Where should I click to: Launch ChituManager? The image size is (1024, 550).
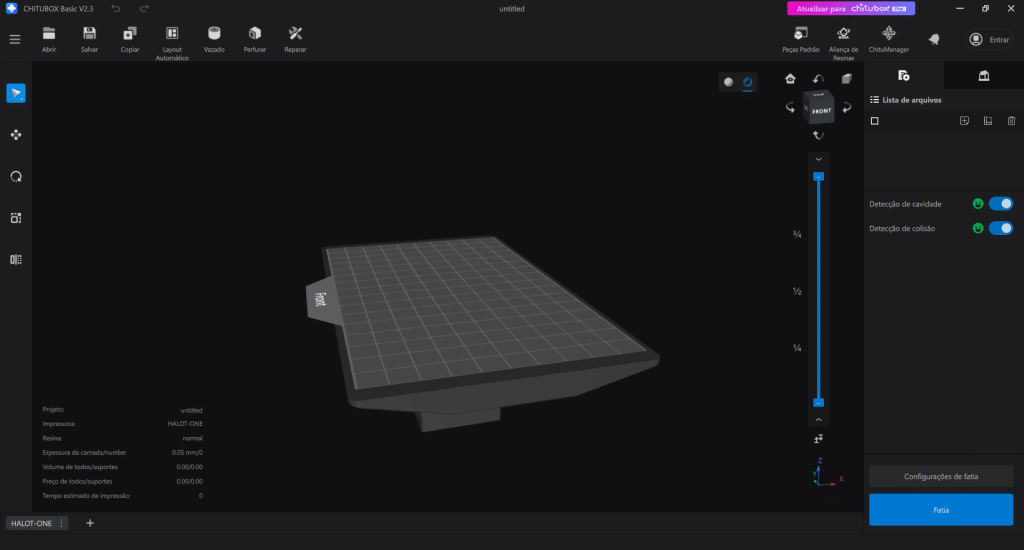pos(889,39)
